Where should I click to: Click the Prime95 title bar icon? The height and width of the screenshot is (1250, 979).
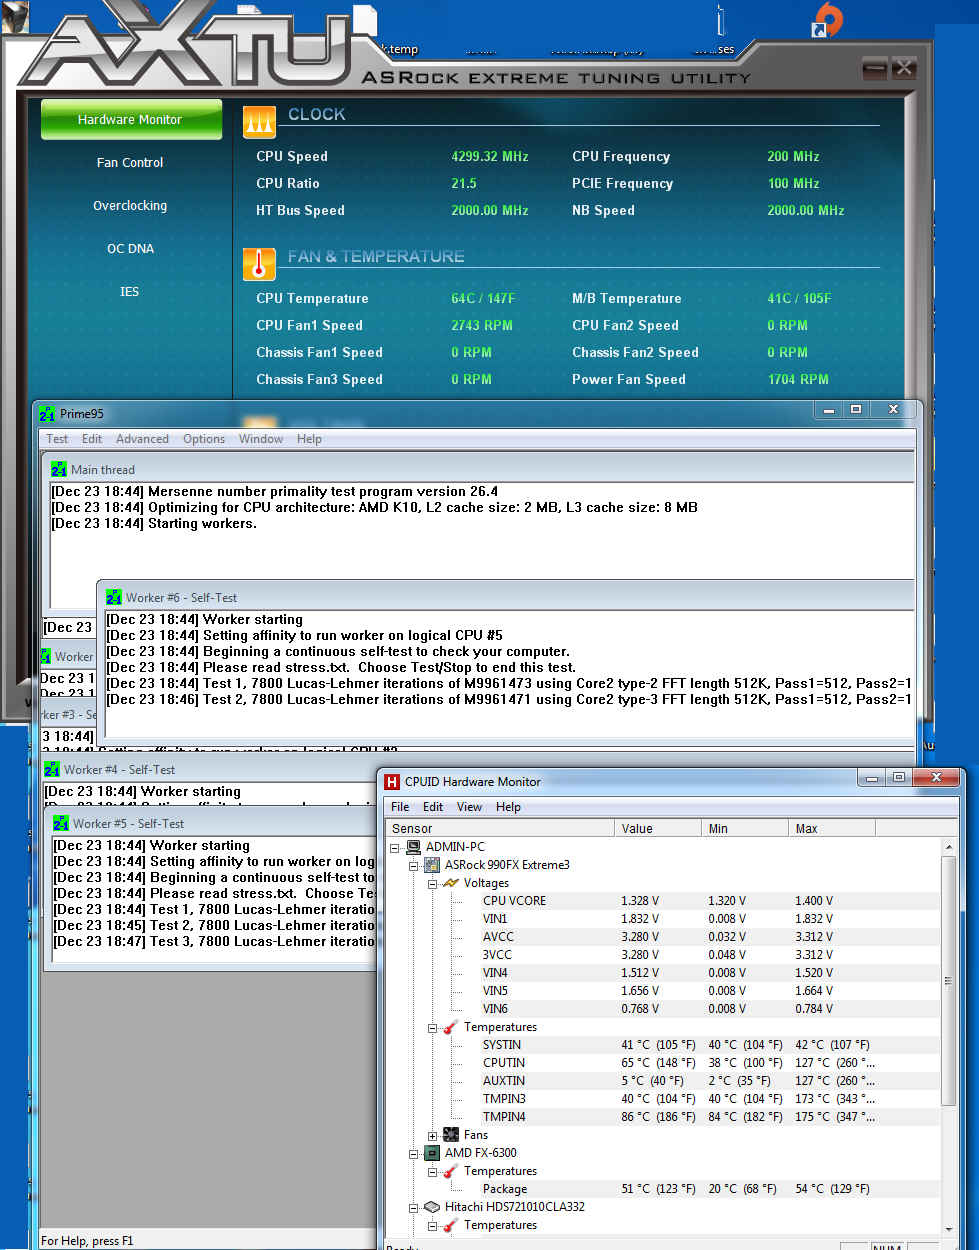point(47,414)
